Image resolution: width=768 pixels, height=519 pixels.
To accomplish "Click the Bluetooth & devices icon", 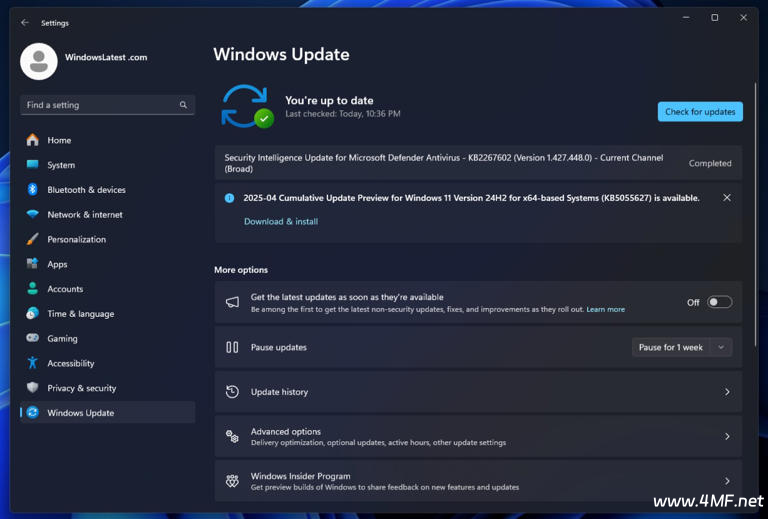I will (x=33, y=189).
